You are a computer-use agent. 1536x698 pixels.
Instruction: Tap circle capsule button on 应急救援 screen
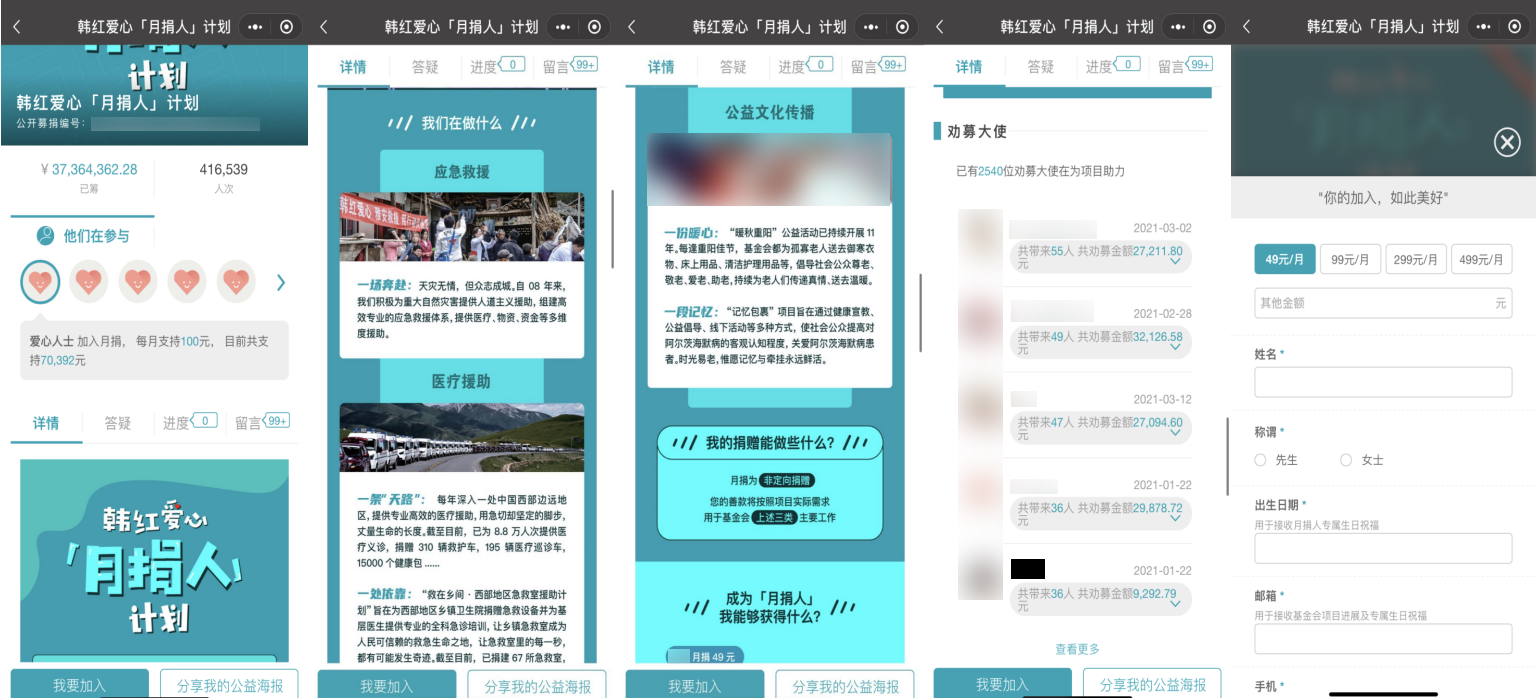[x=595, y=27]
